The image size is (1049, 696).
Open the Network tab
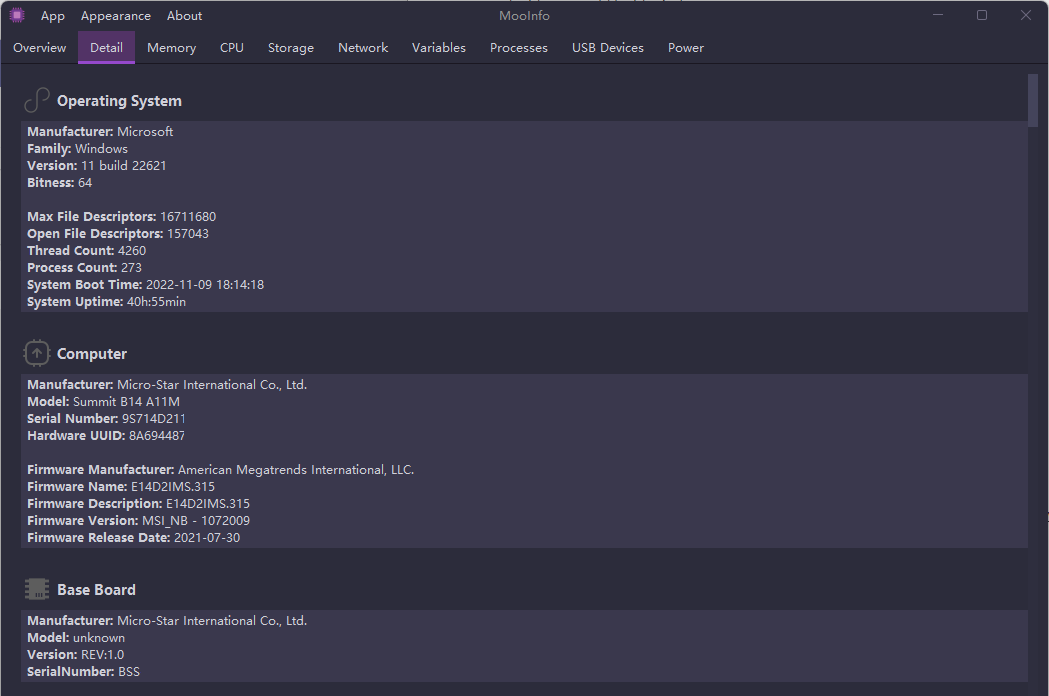tap(363, 48)
